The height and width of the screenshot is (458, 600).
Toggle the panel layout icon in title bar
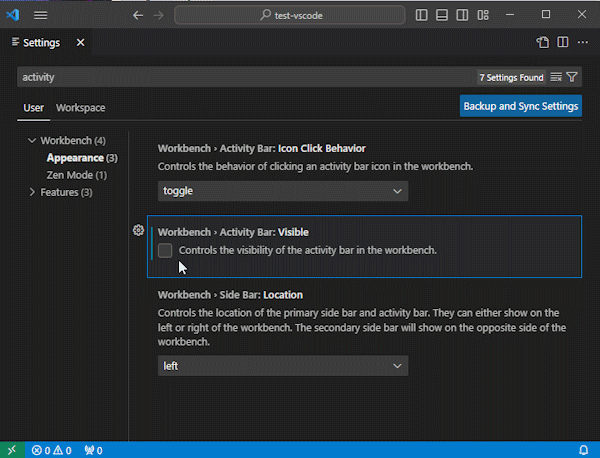[442, 15]
